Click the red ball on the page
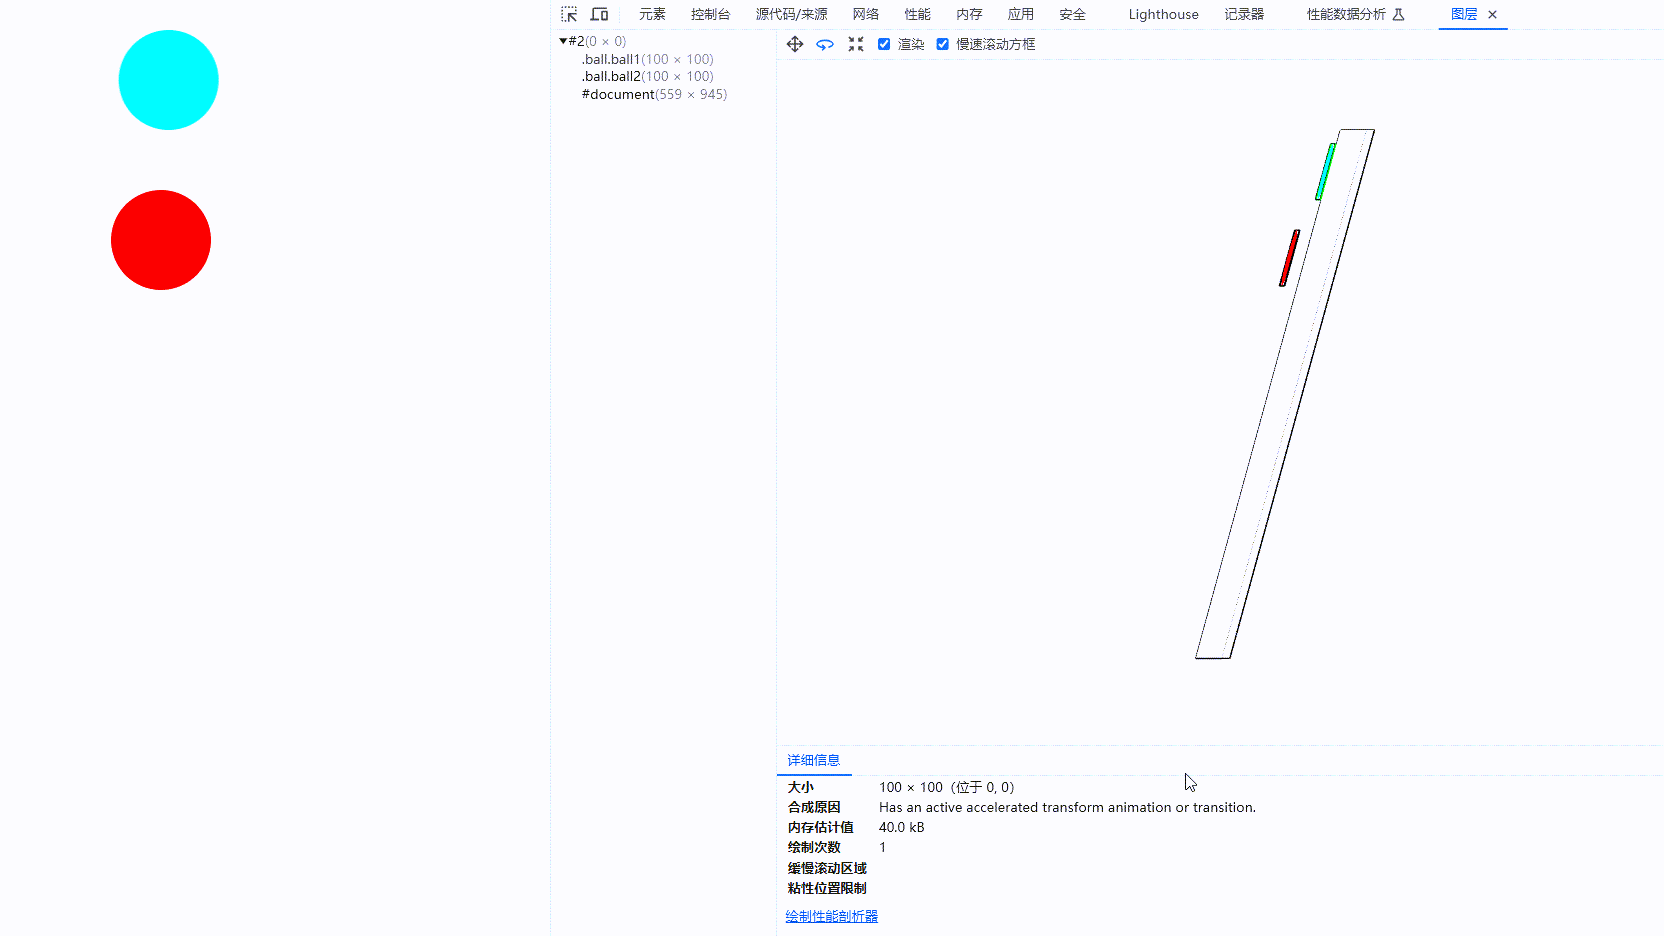Screen dimensions: 1664x936 point(161,240)
